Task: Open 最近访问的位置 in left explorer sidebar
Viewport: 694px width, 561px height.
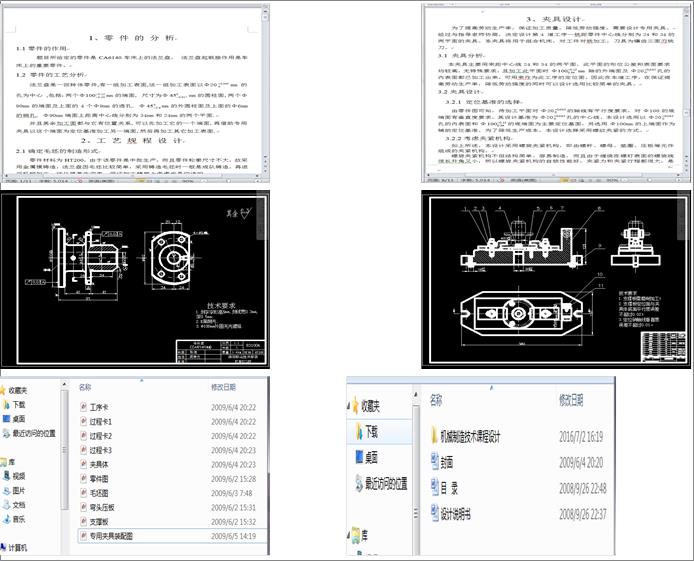Action: [x=29, y=433]
